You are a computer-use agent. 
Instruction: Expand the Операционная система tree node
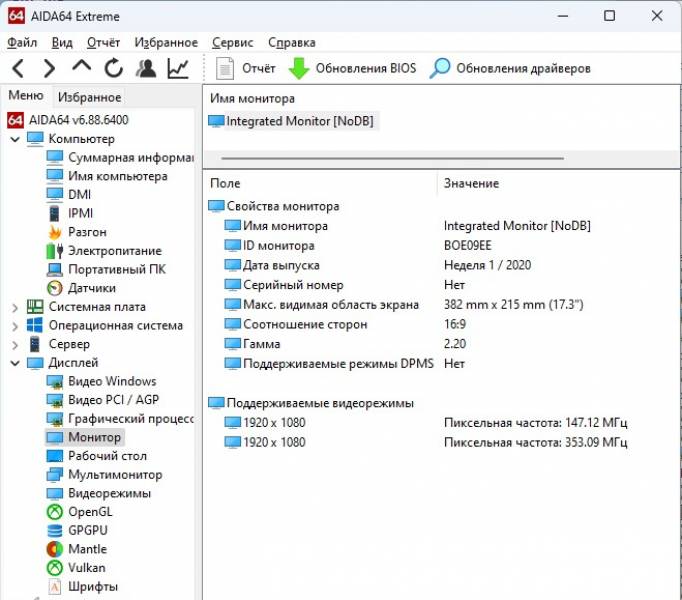click(x=15, y=326)
